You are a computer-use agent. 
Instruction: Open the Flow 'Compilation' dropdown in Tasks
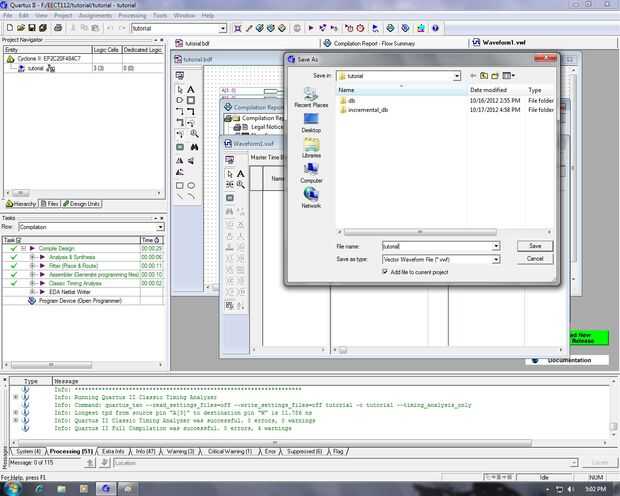point(160,227)
